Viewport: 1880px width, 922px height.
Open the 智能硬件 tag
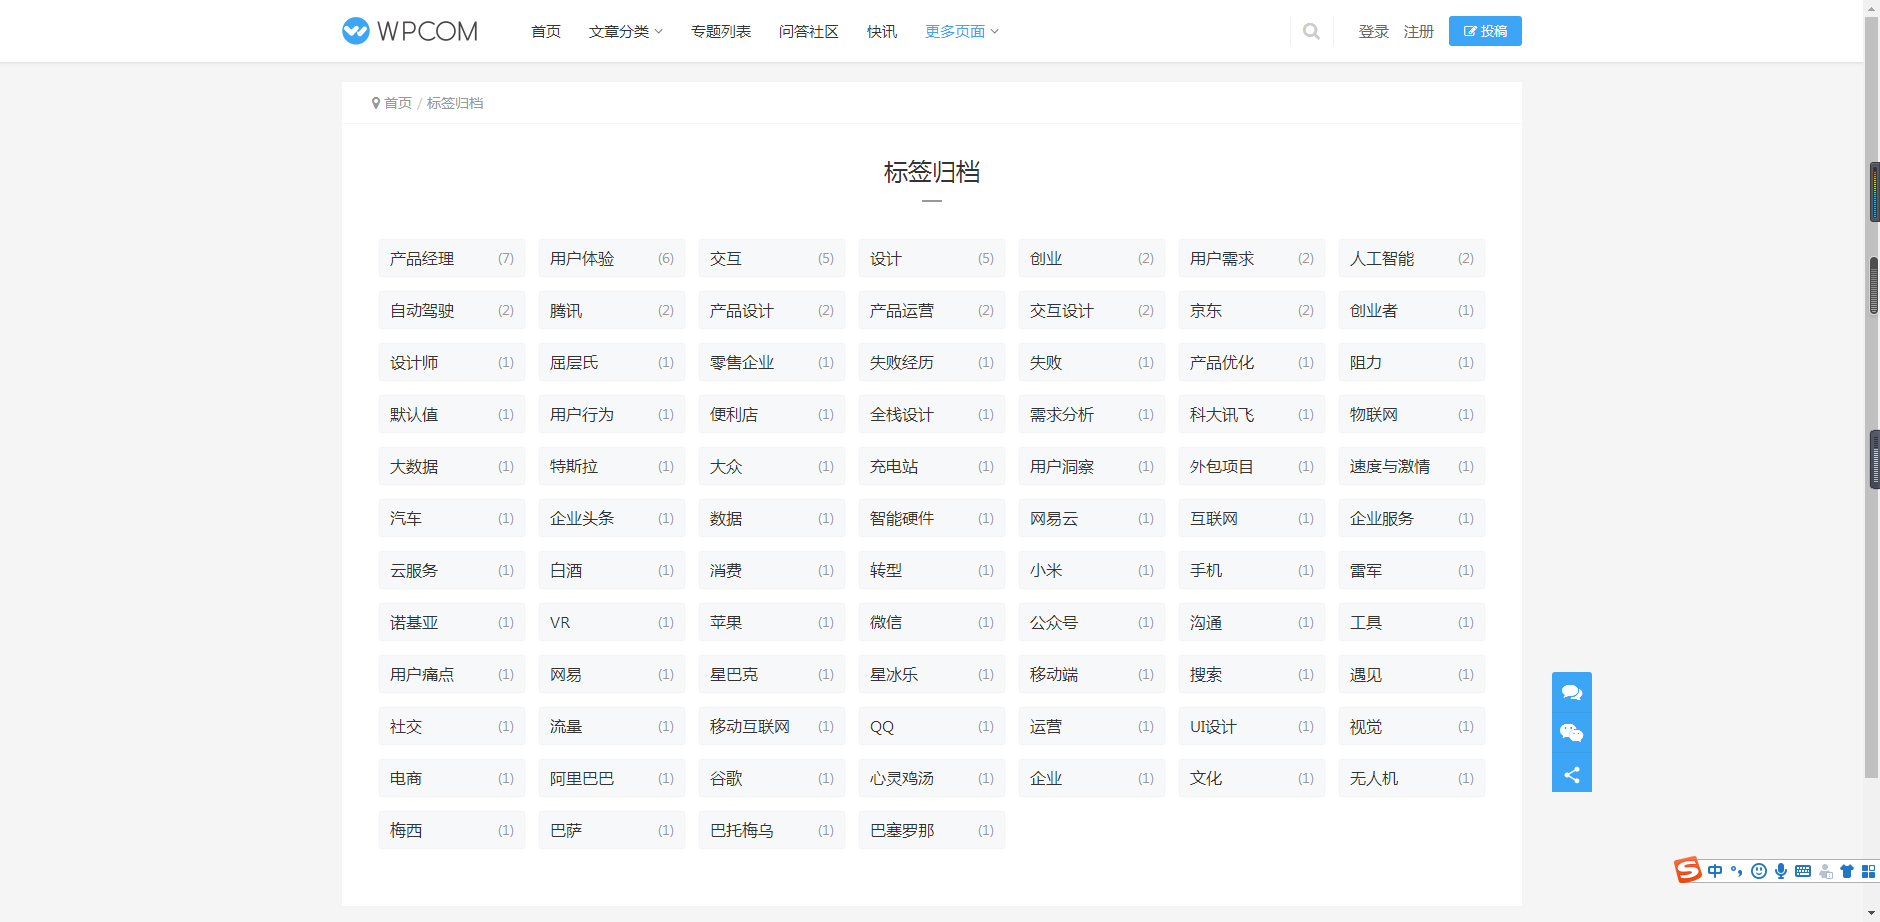point(932,518)
